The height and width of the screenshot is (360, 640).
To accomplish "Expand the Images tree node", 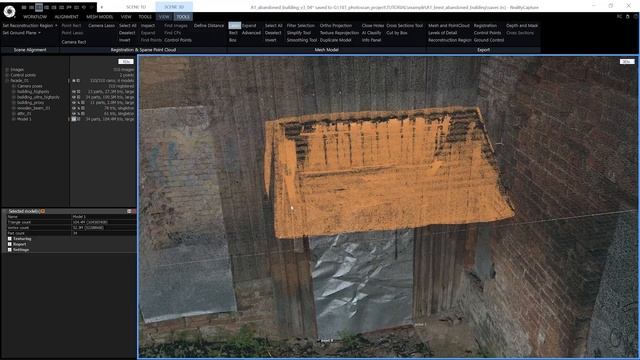I will tap(7, 70).
